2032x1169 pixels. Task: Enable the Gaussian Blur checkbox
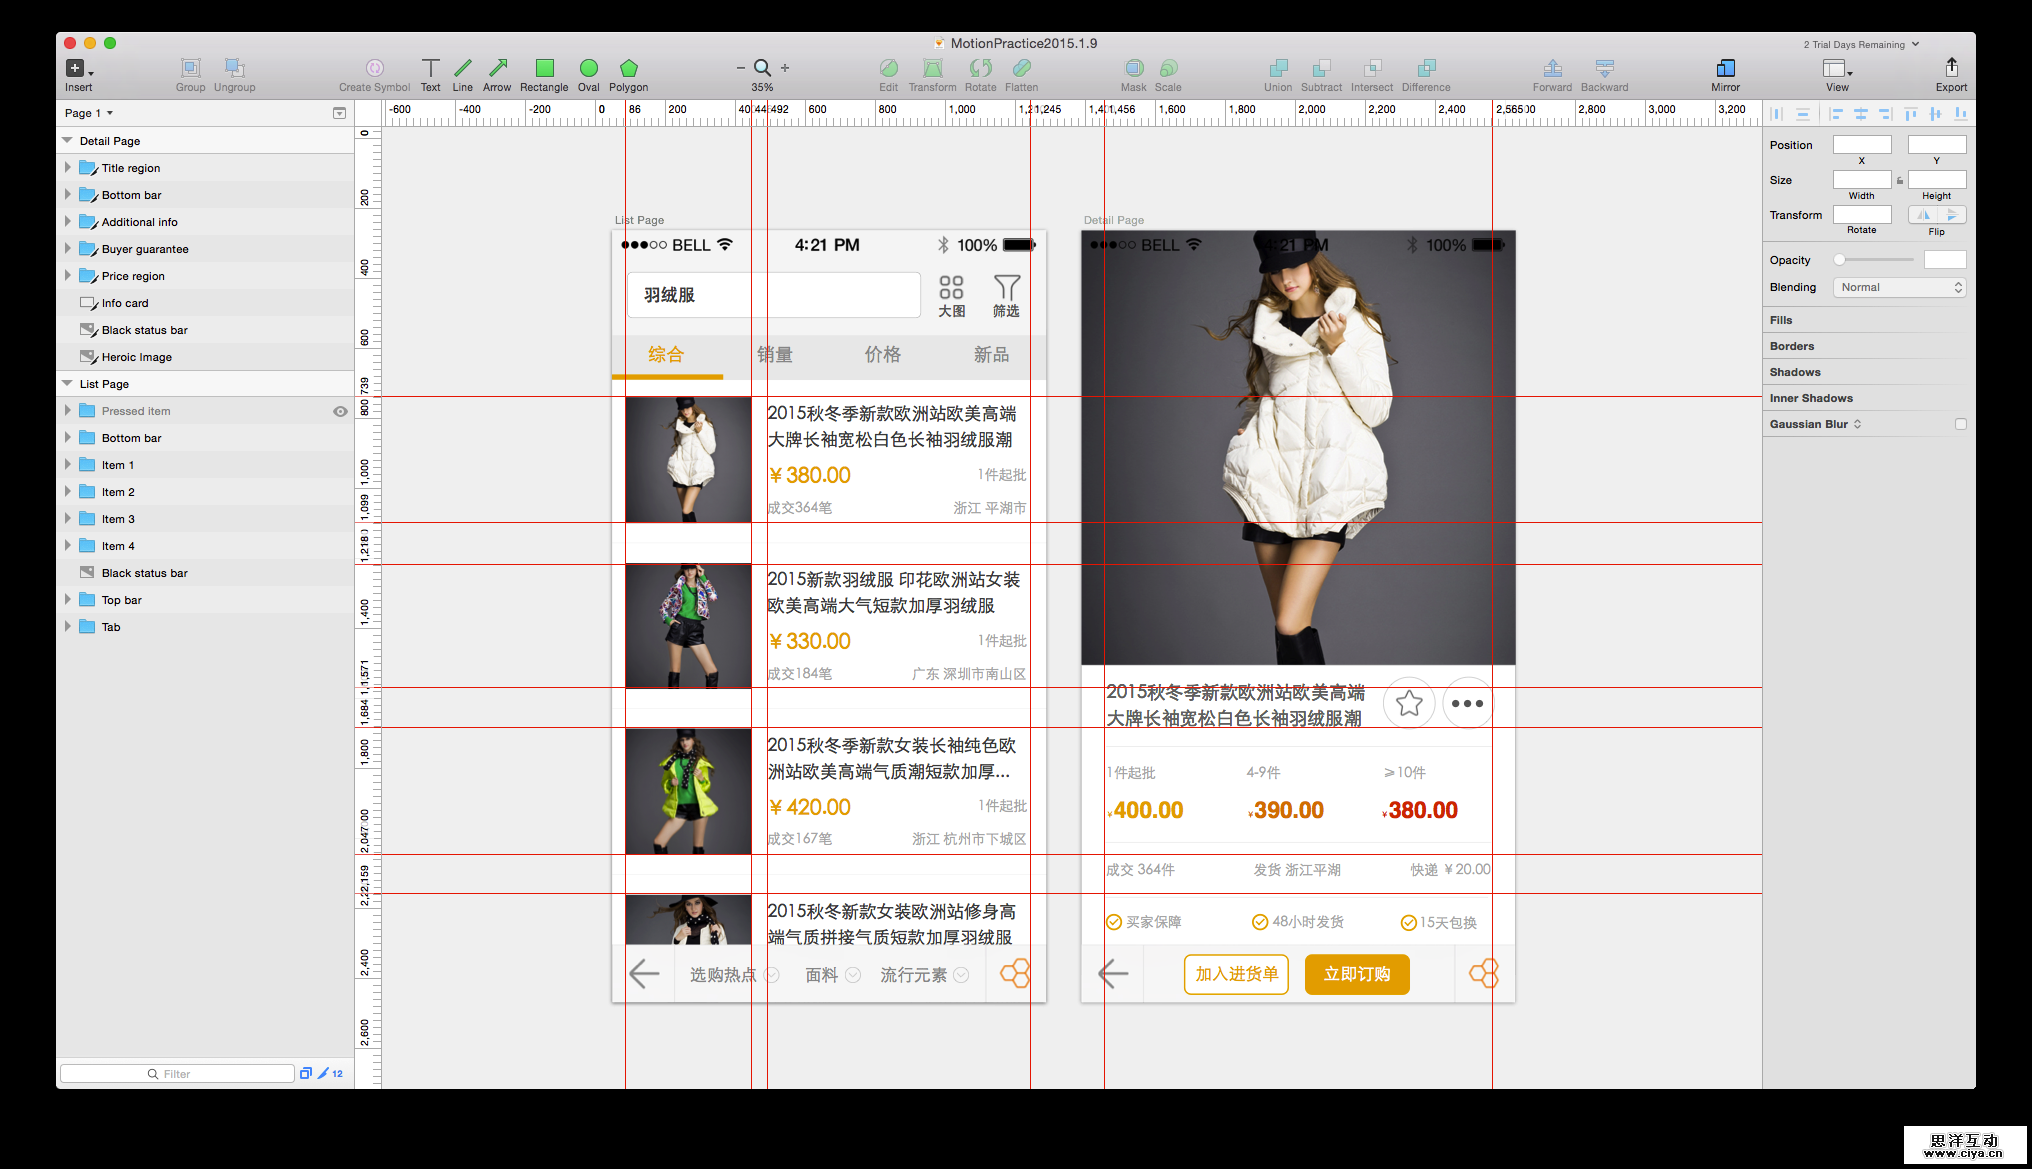click(1960, 423)
